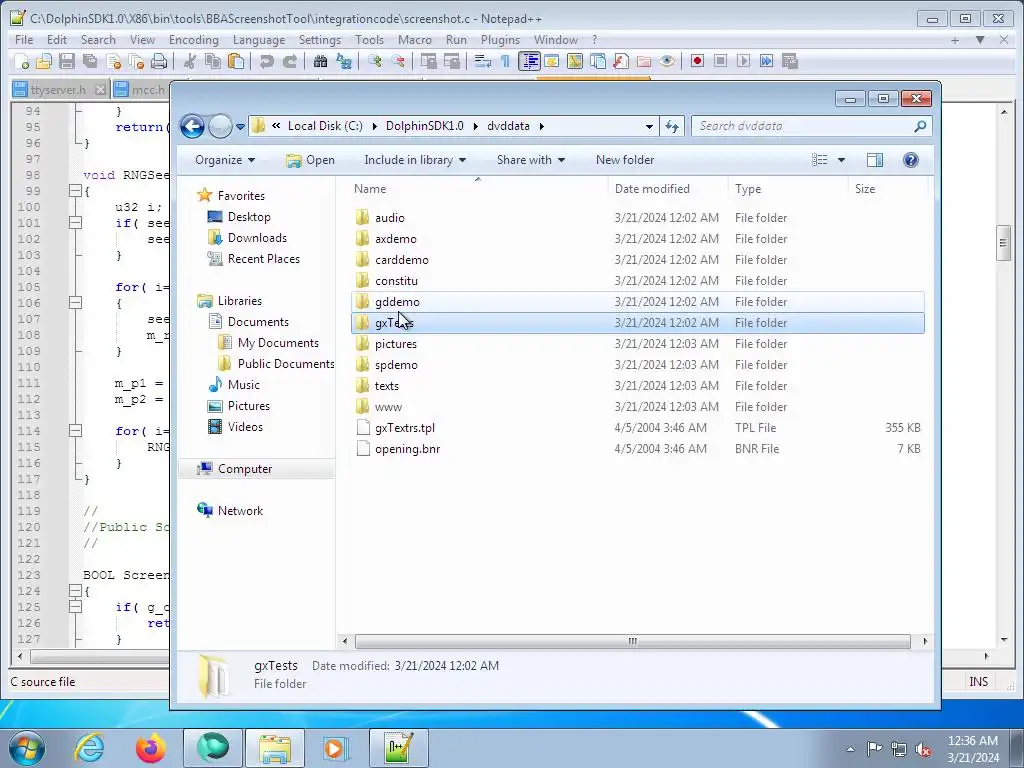Click the Open file icon in Notepad++ toolbar
1024x768 pixels.
(x=44, y=61)
